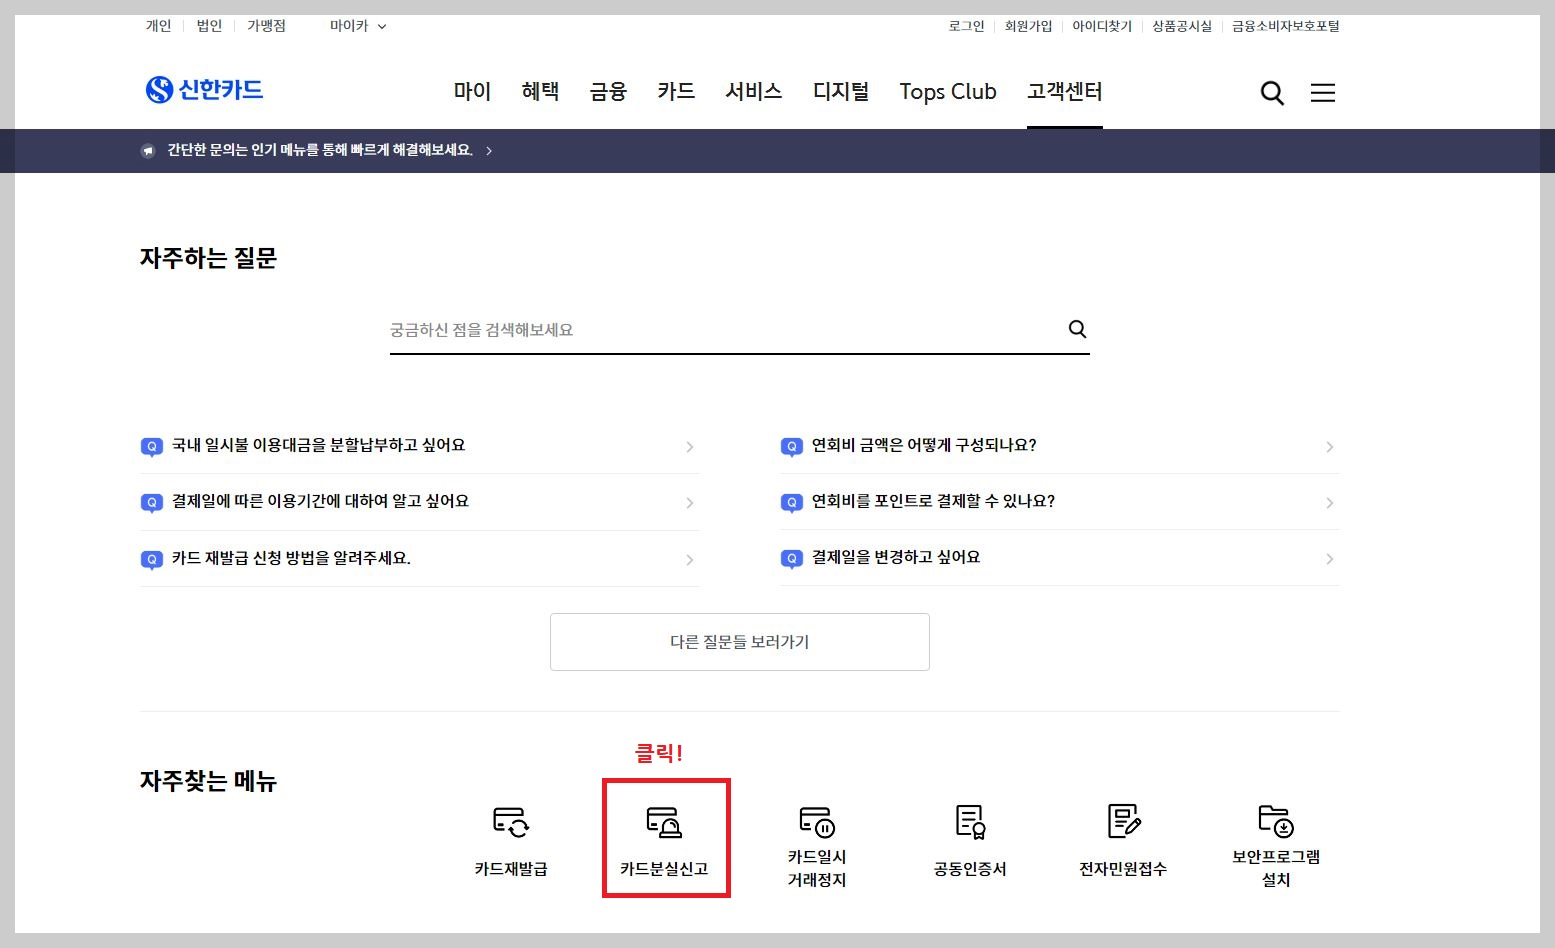The height and width of the screenshot is (948, 1555).
Task: Click arrow next to 카드 재발급 신청 방법 question
Action: point(689,560)
